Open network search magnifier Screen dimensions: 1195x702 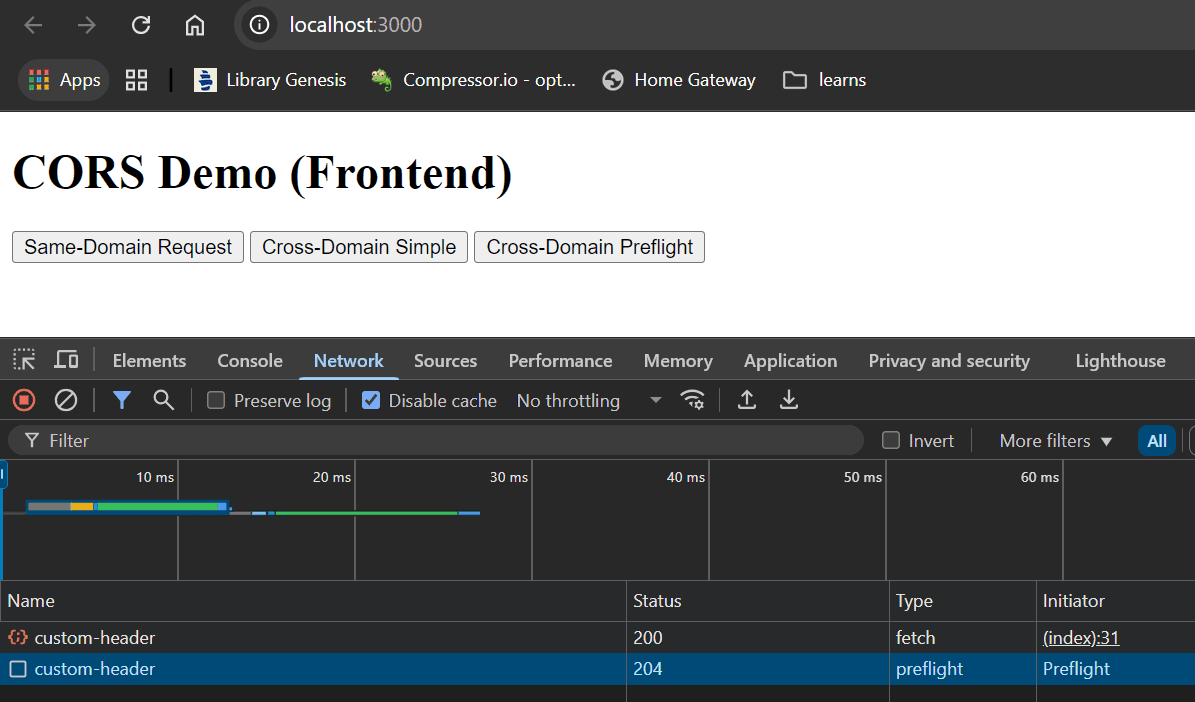click(x=163, y=401)
